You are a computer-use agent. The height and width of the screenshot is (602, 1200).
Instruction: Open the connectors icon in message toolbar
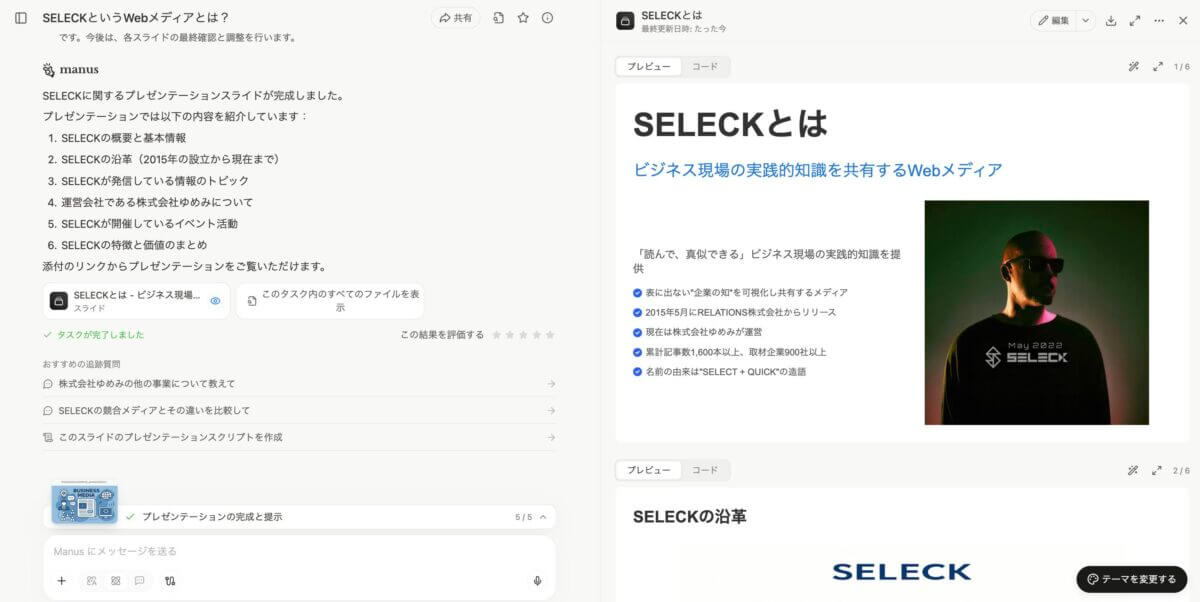point(170,581)
